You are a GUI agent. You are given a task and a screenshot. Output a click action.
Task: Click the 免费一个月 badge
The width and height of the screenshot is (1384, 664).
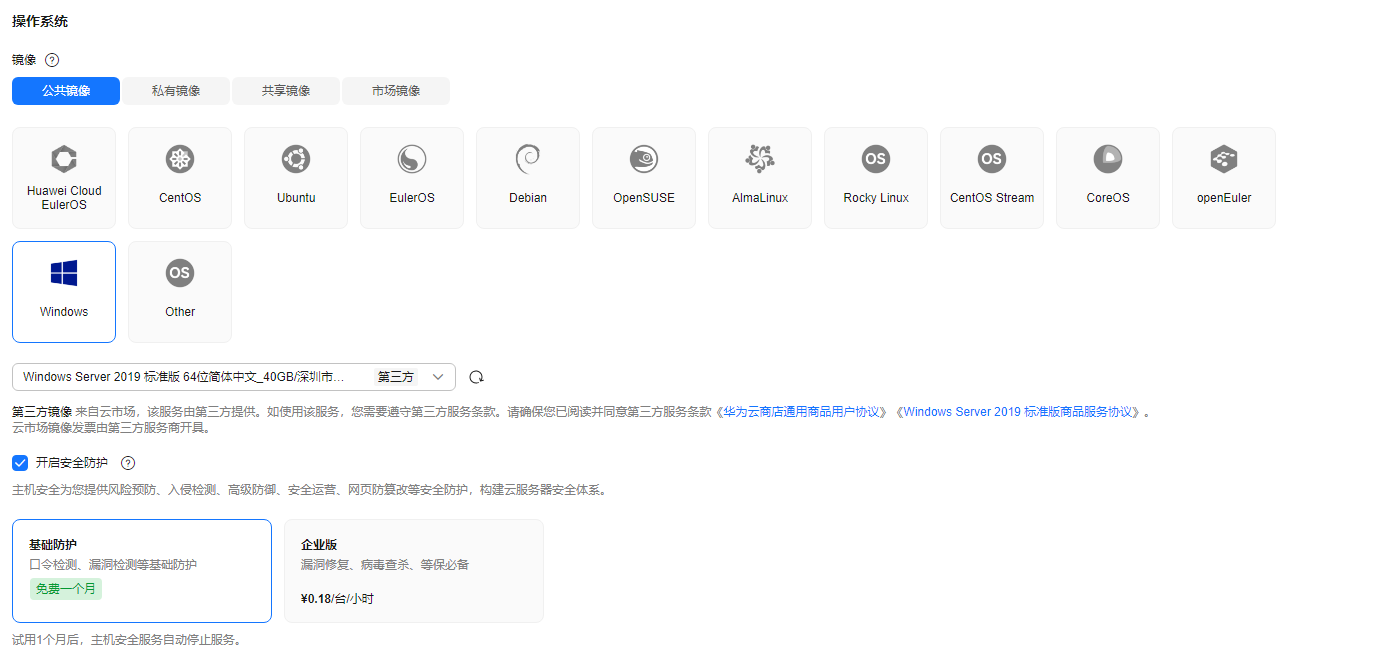coord(65,589)
